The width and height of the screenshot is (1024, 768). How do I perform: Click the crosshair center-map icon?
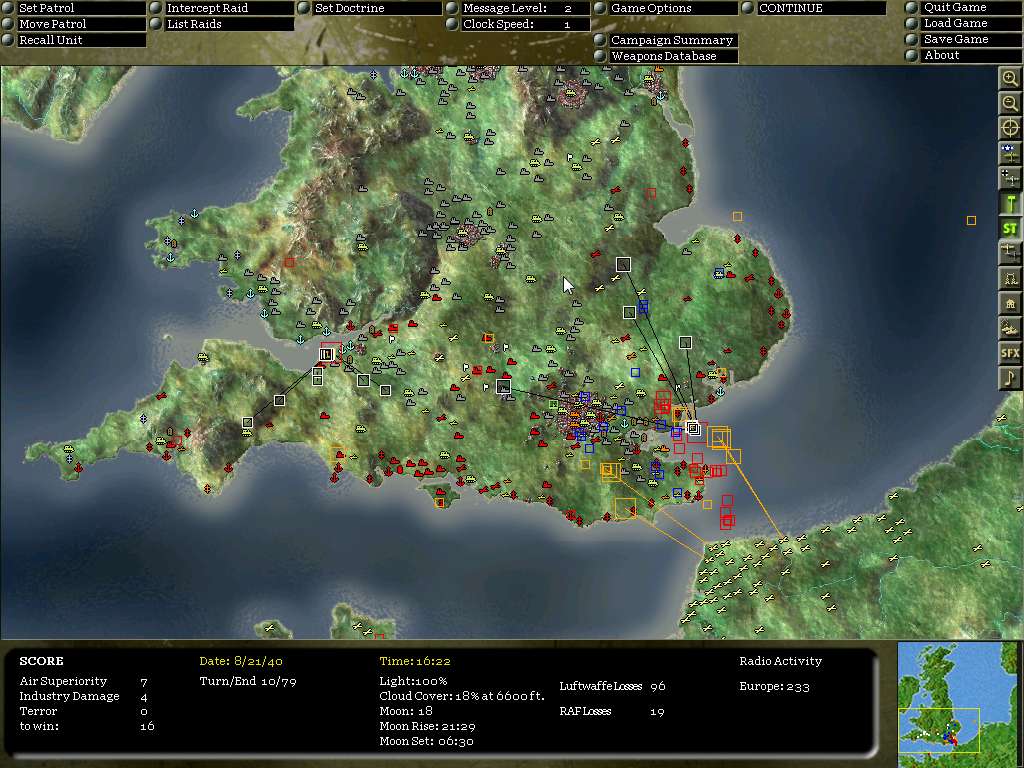pyautogui.click(x=1010, y=129)
